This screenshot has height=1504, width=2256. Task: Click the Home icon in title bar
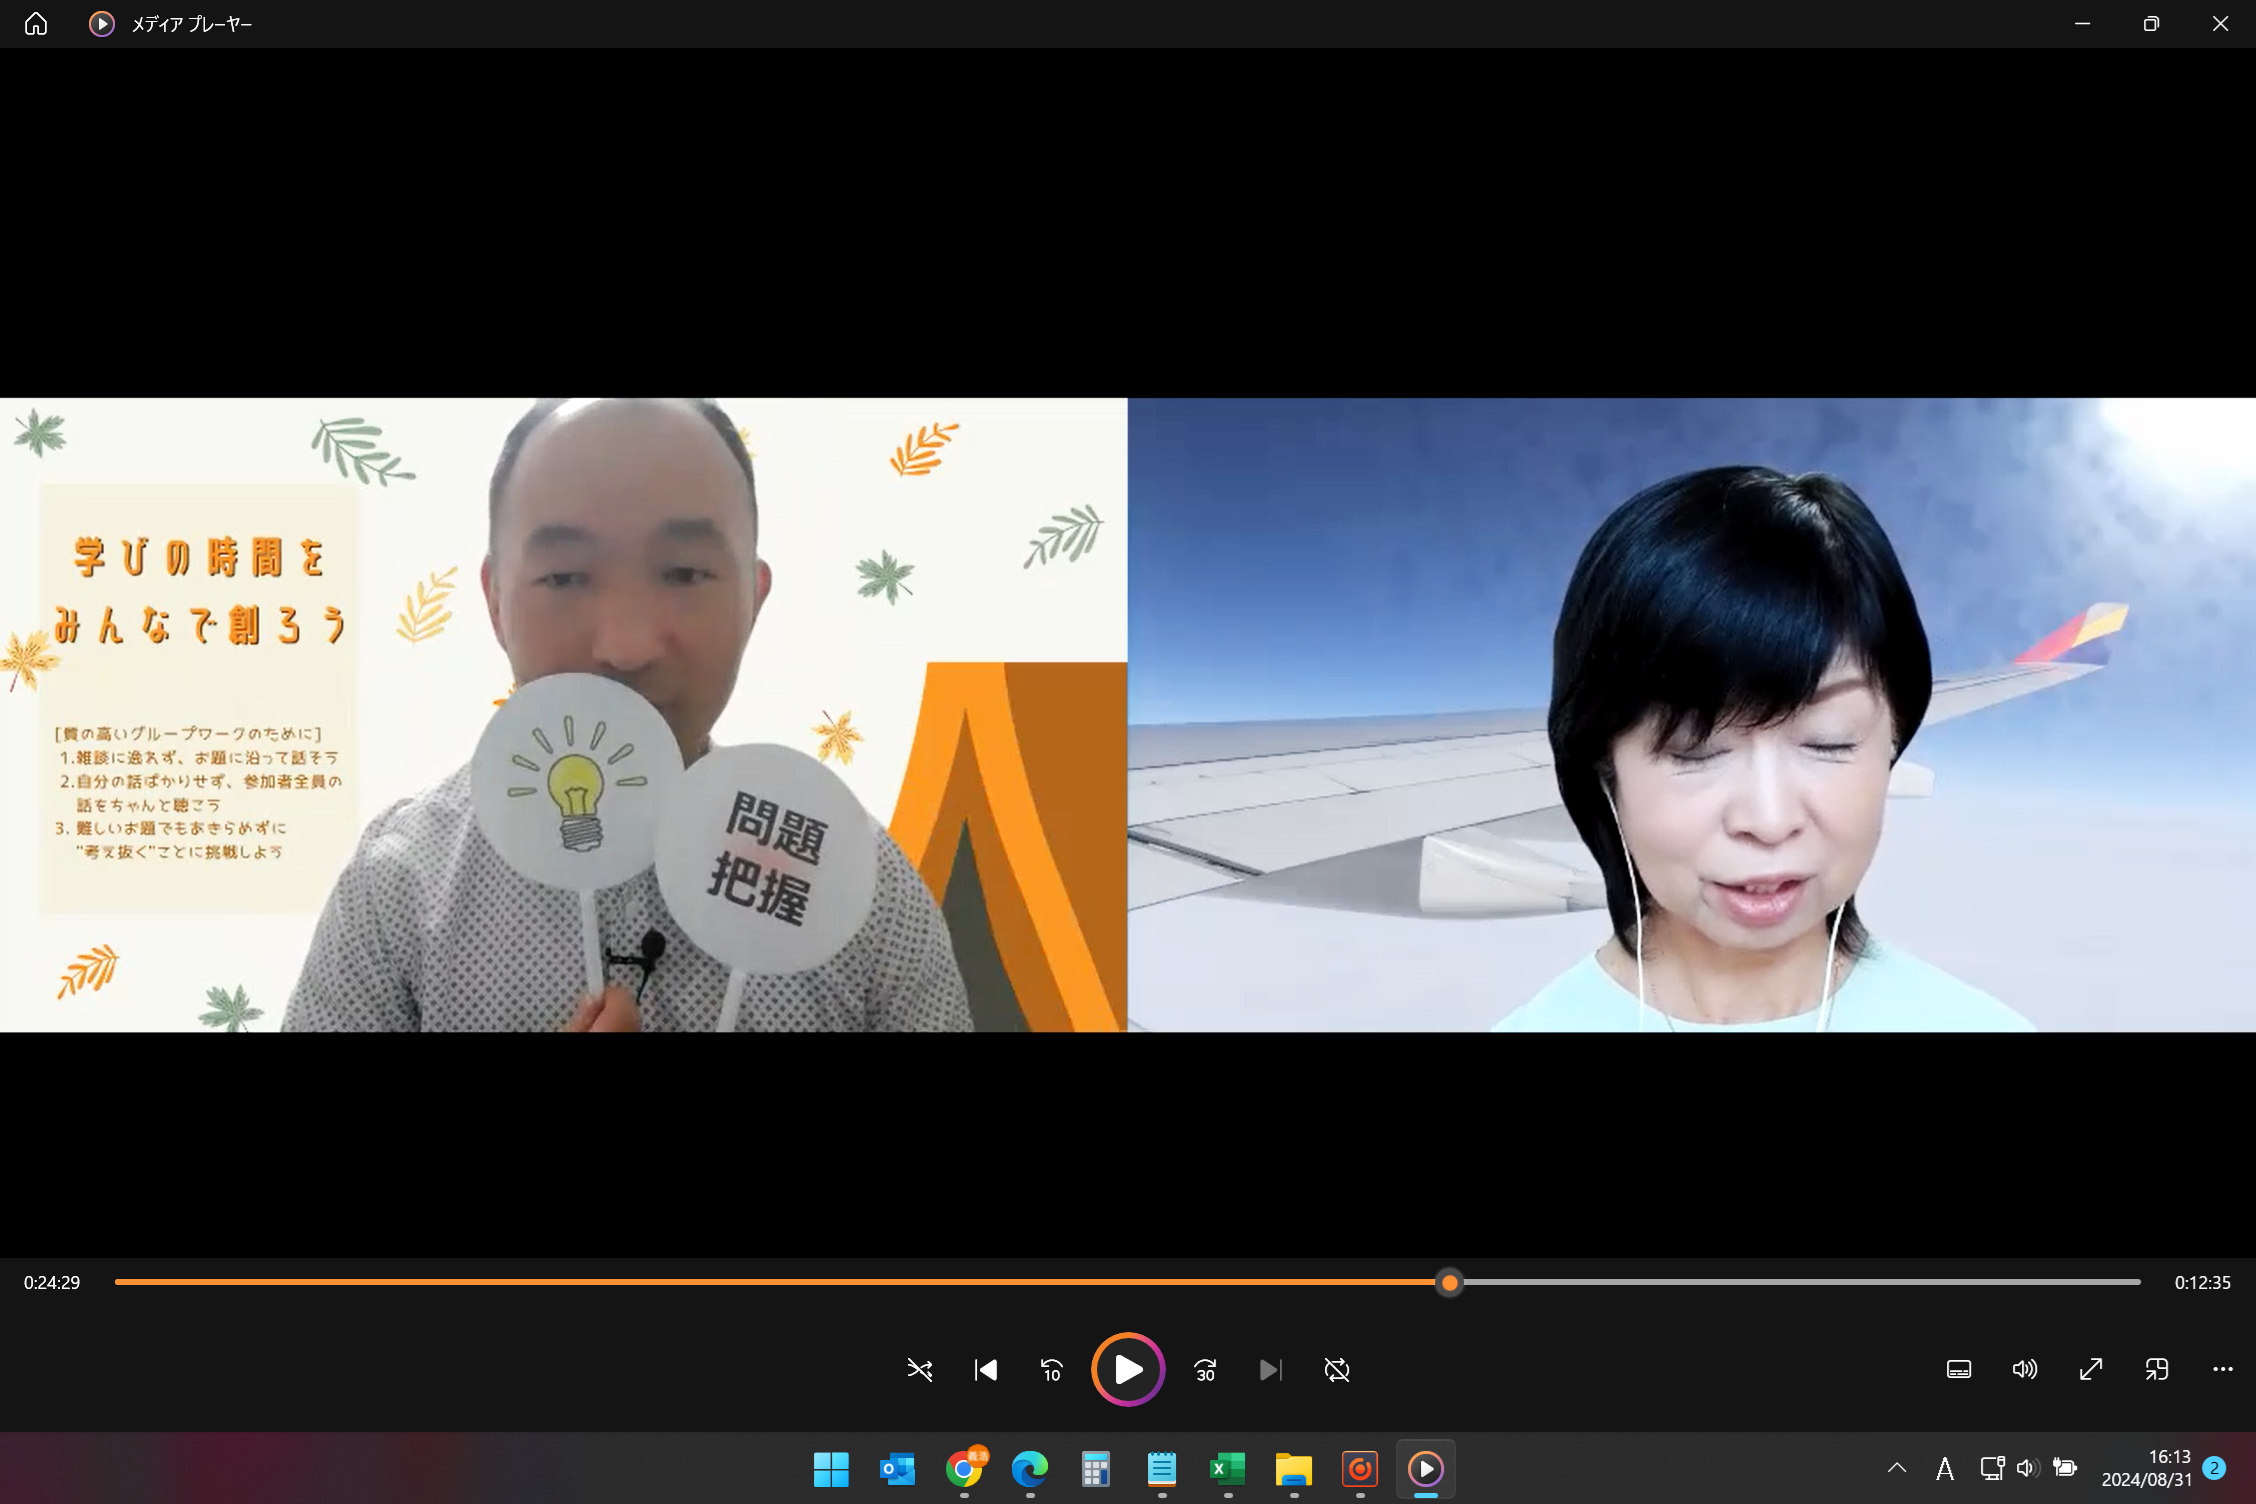(36, 24)
